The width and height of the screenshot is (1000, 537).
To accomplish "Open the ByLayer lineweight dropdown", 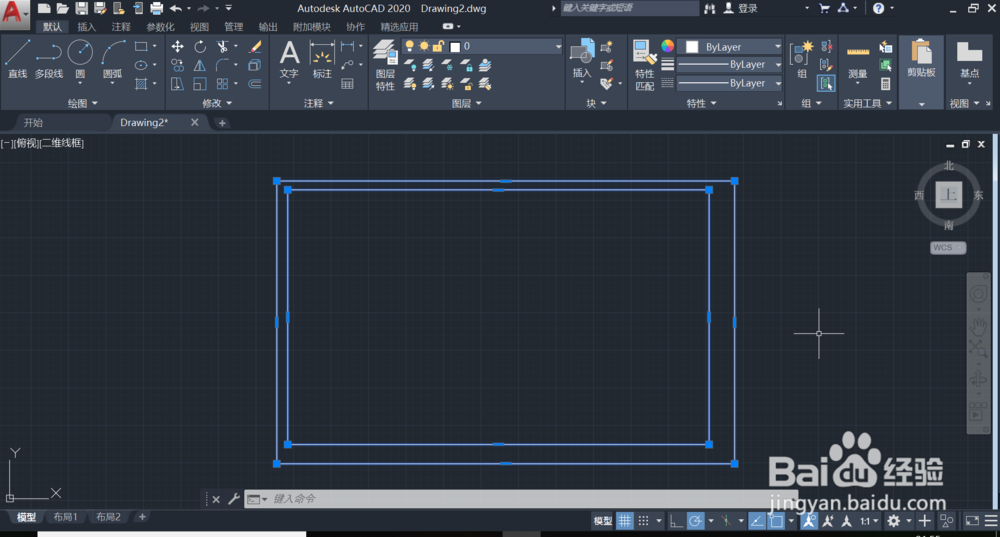I will [x=777, y=64].
